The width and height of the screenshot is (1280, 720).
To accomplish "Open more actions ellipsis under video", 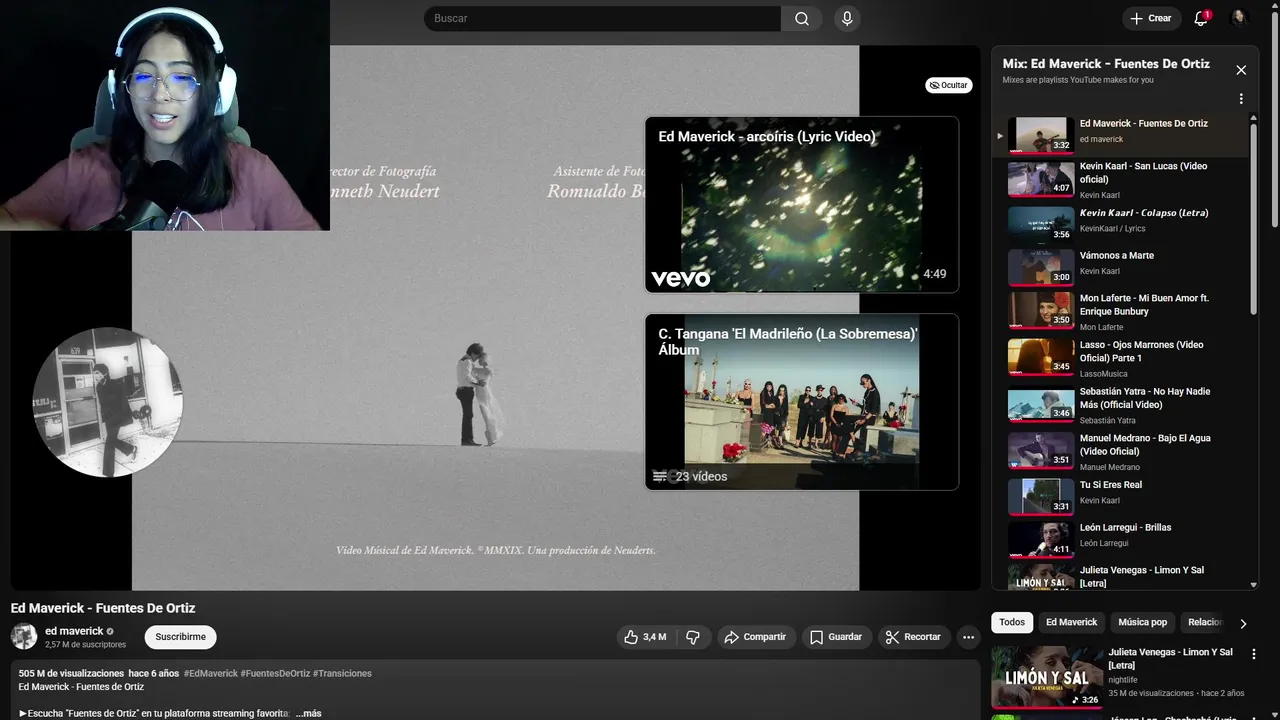I will pos(968,637).
